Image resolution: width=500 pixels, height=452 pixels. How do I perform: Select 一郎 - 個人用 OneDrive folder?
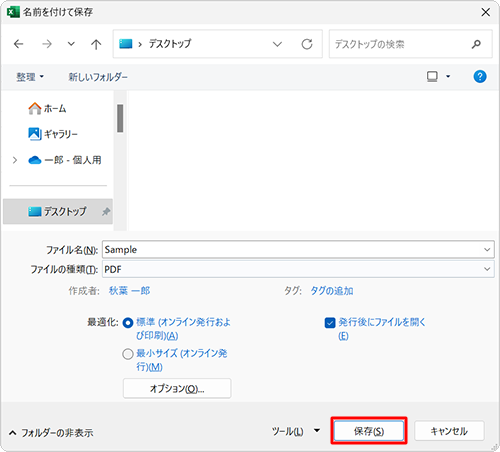click(65, 160)
